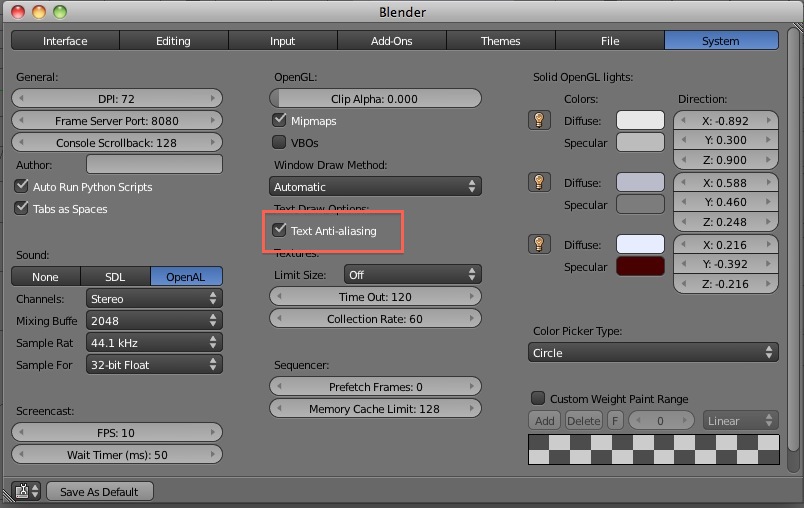Switch to Editing tab
804x508 pixels.
pos(173,40)
